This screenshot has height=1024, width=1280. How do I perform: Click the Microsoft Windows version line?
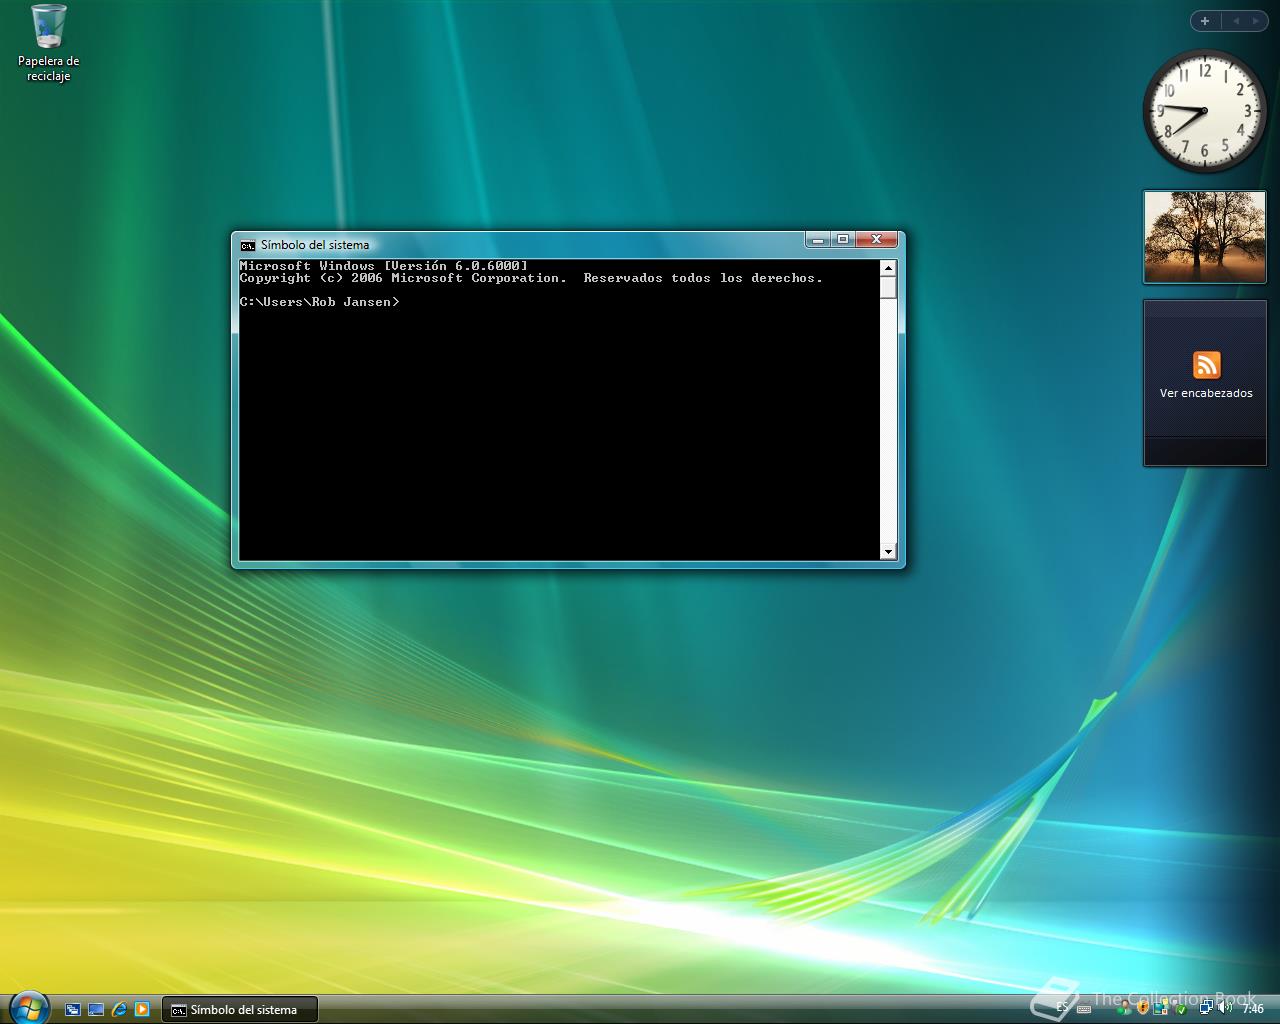tap(384, 266)
